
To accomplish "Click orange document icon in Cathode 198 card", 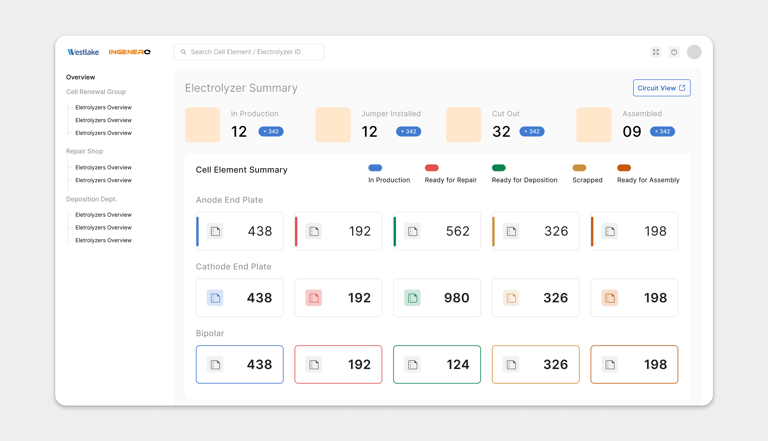I will point(610,298).
